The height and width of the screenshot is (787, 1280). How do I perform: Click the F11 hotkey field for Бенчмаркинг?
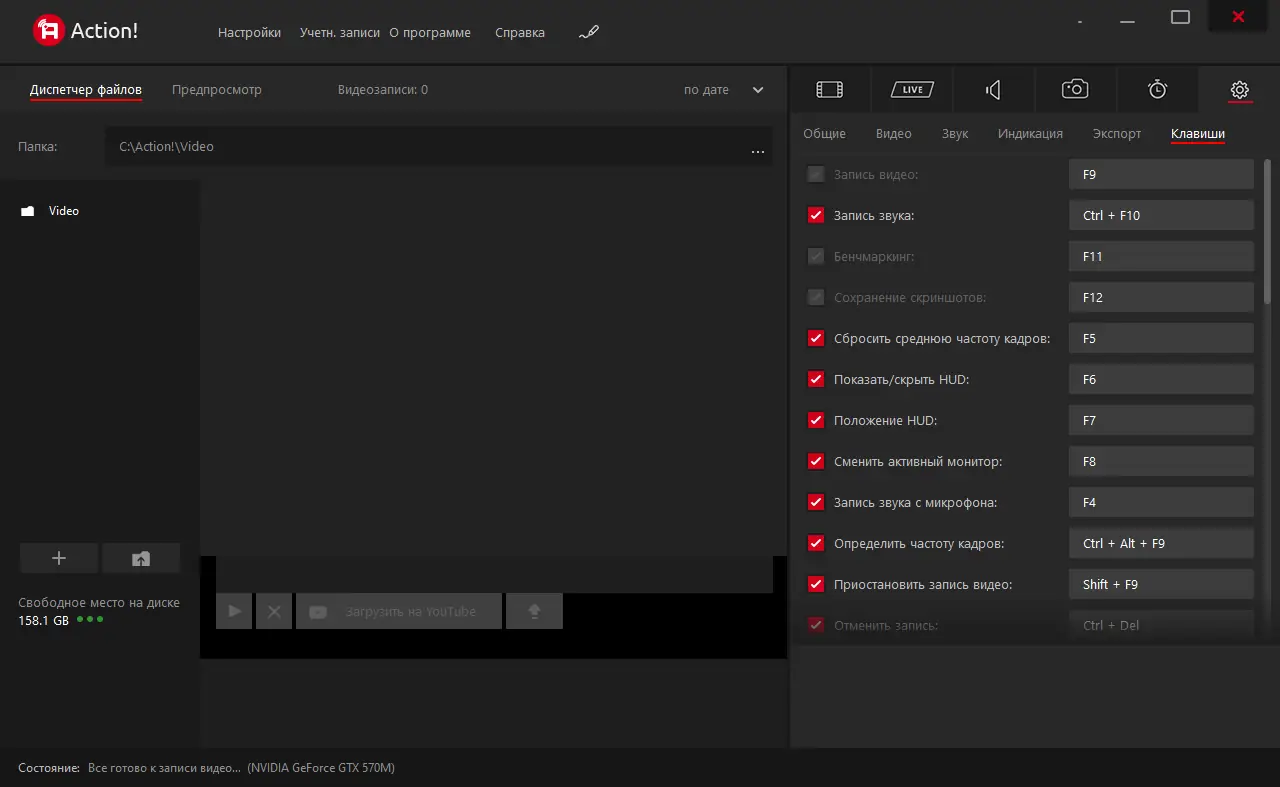(1161, 256)
